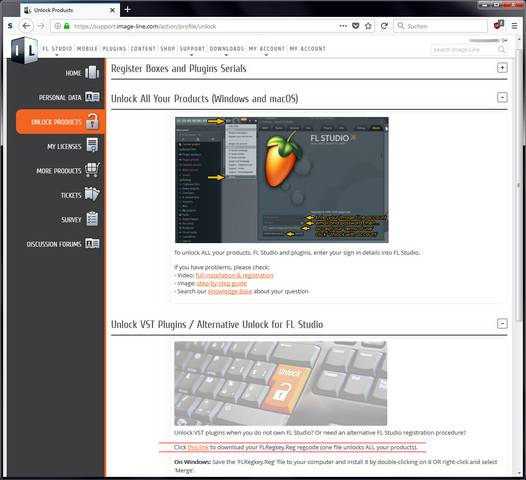The height and width of the screenshot is (480, 526).
Task: Click Survey clipboard icon
Action: (x=92, y=219)
